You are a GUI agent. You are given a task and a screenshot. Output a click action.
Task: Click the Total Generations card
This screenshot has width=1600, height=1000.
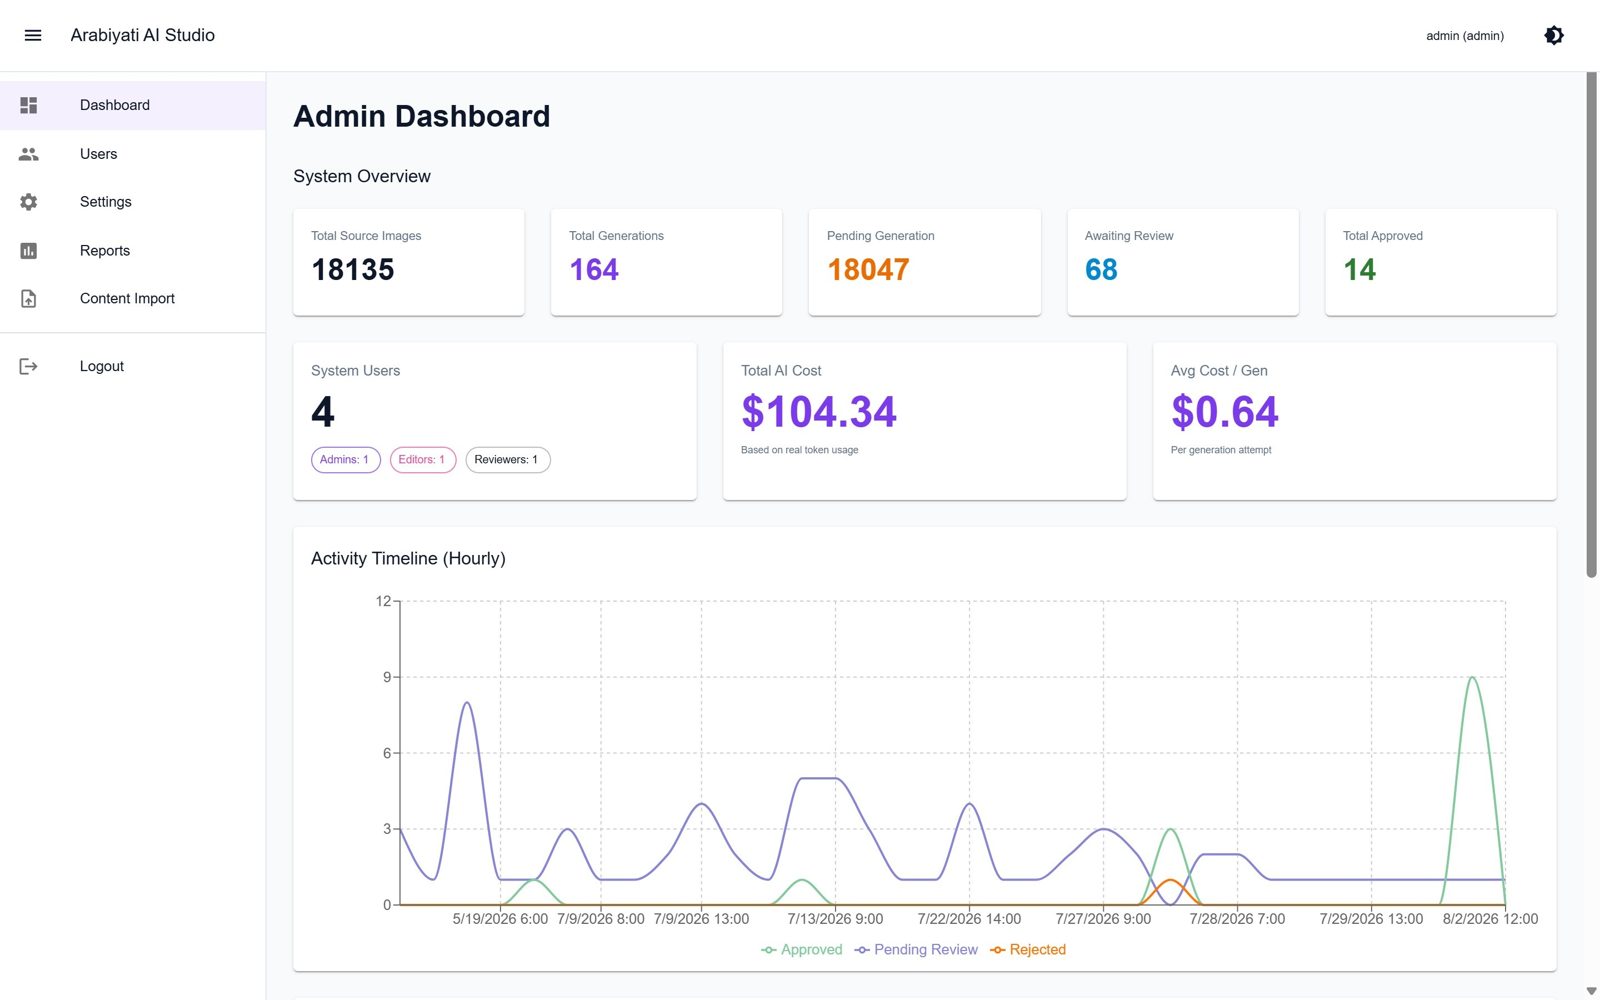point(667,262)
